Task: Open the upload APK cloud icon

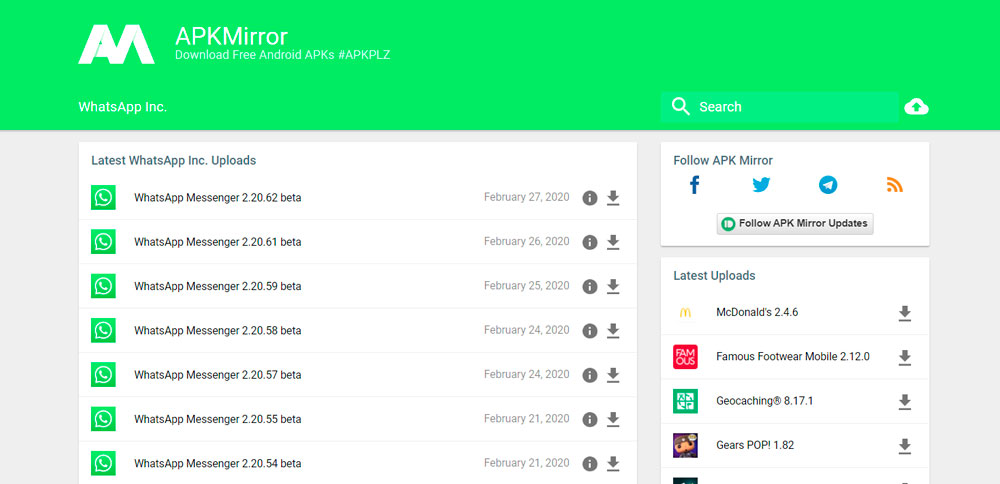Action: pos(916,106)
